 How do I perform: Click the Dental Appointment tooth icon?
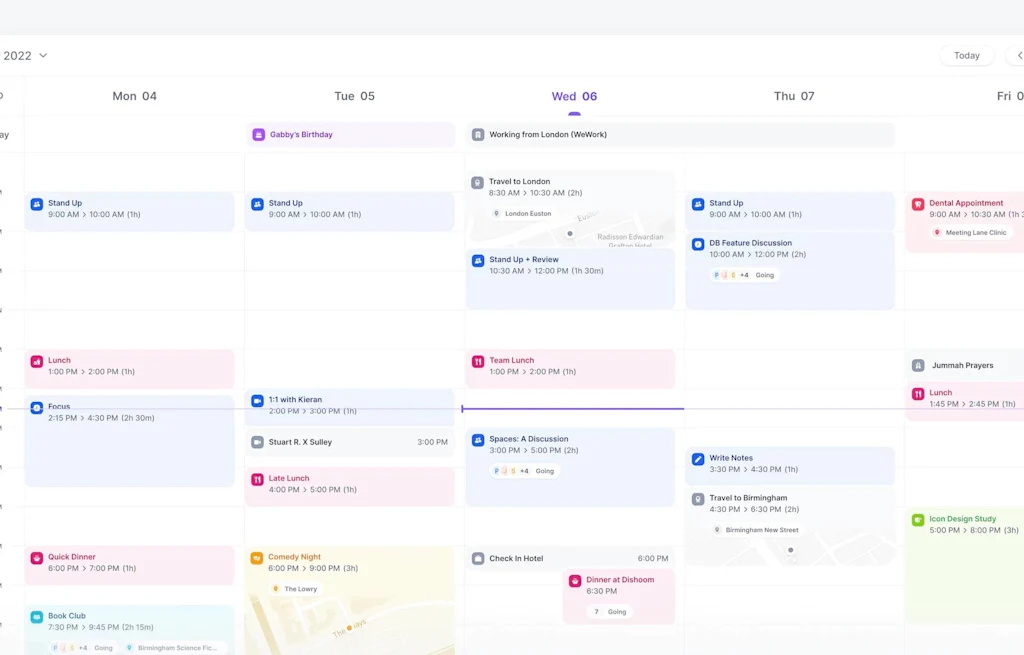click(x=918, y=204)
